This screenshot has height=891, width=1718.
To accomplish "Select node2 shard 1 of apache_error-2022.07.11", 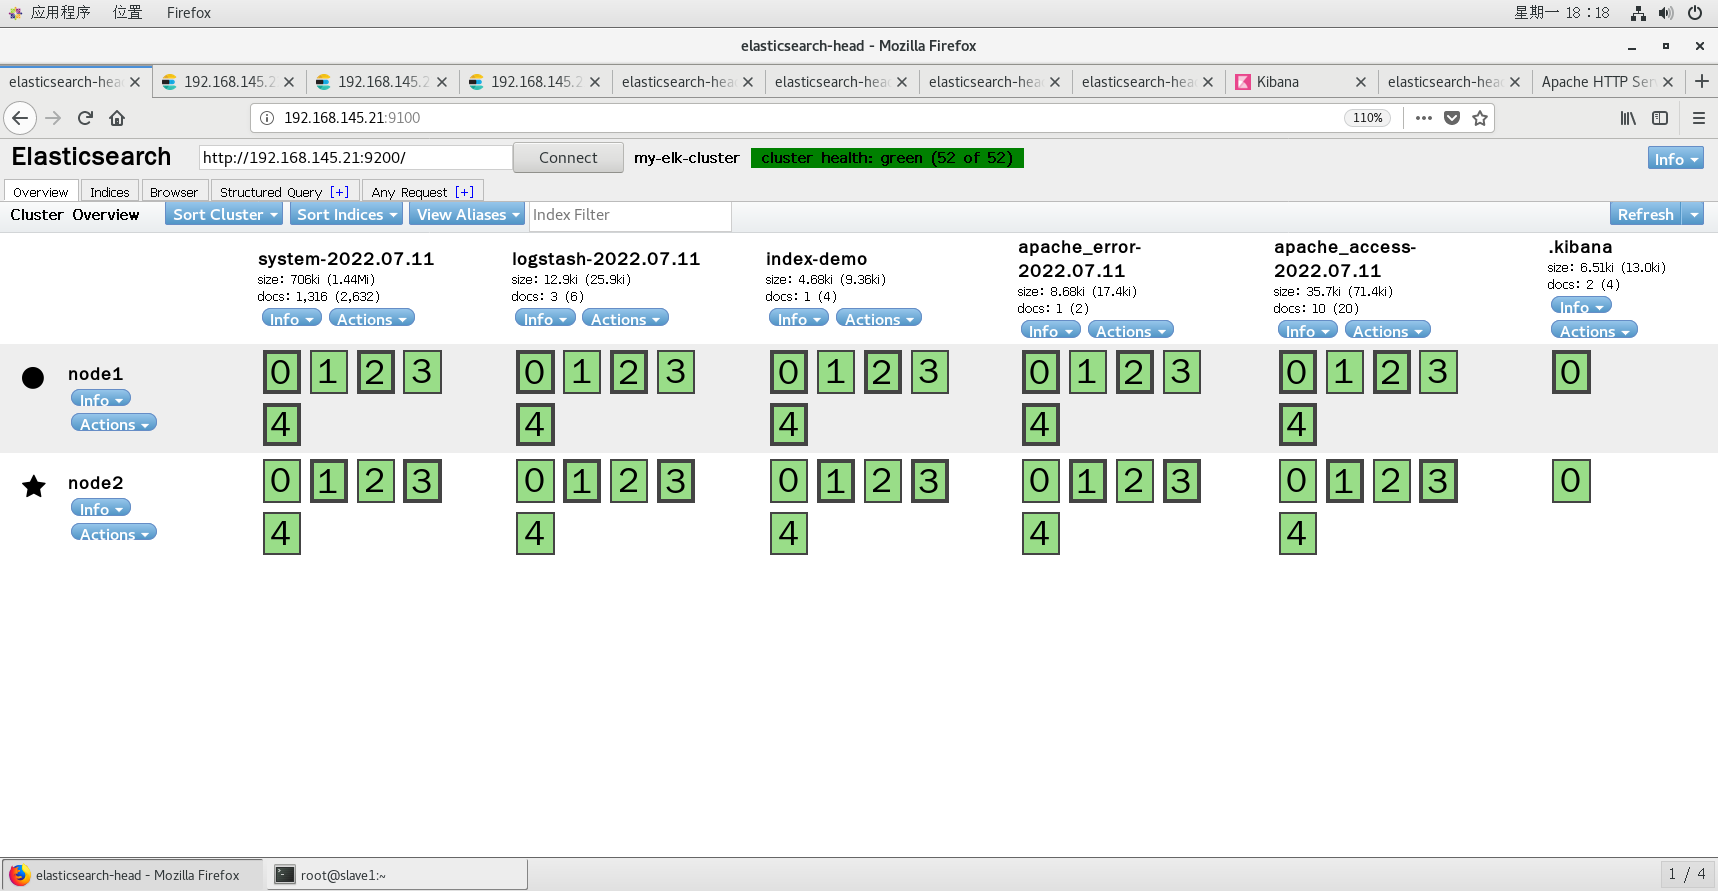I will click(x=1087, y=481).
